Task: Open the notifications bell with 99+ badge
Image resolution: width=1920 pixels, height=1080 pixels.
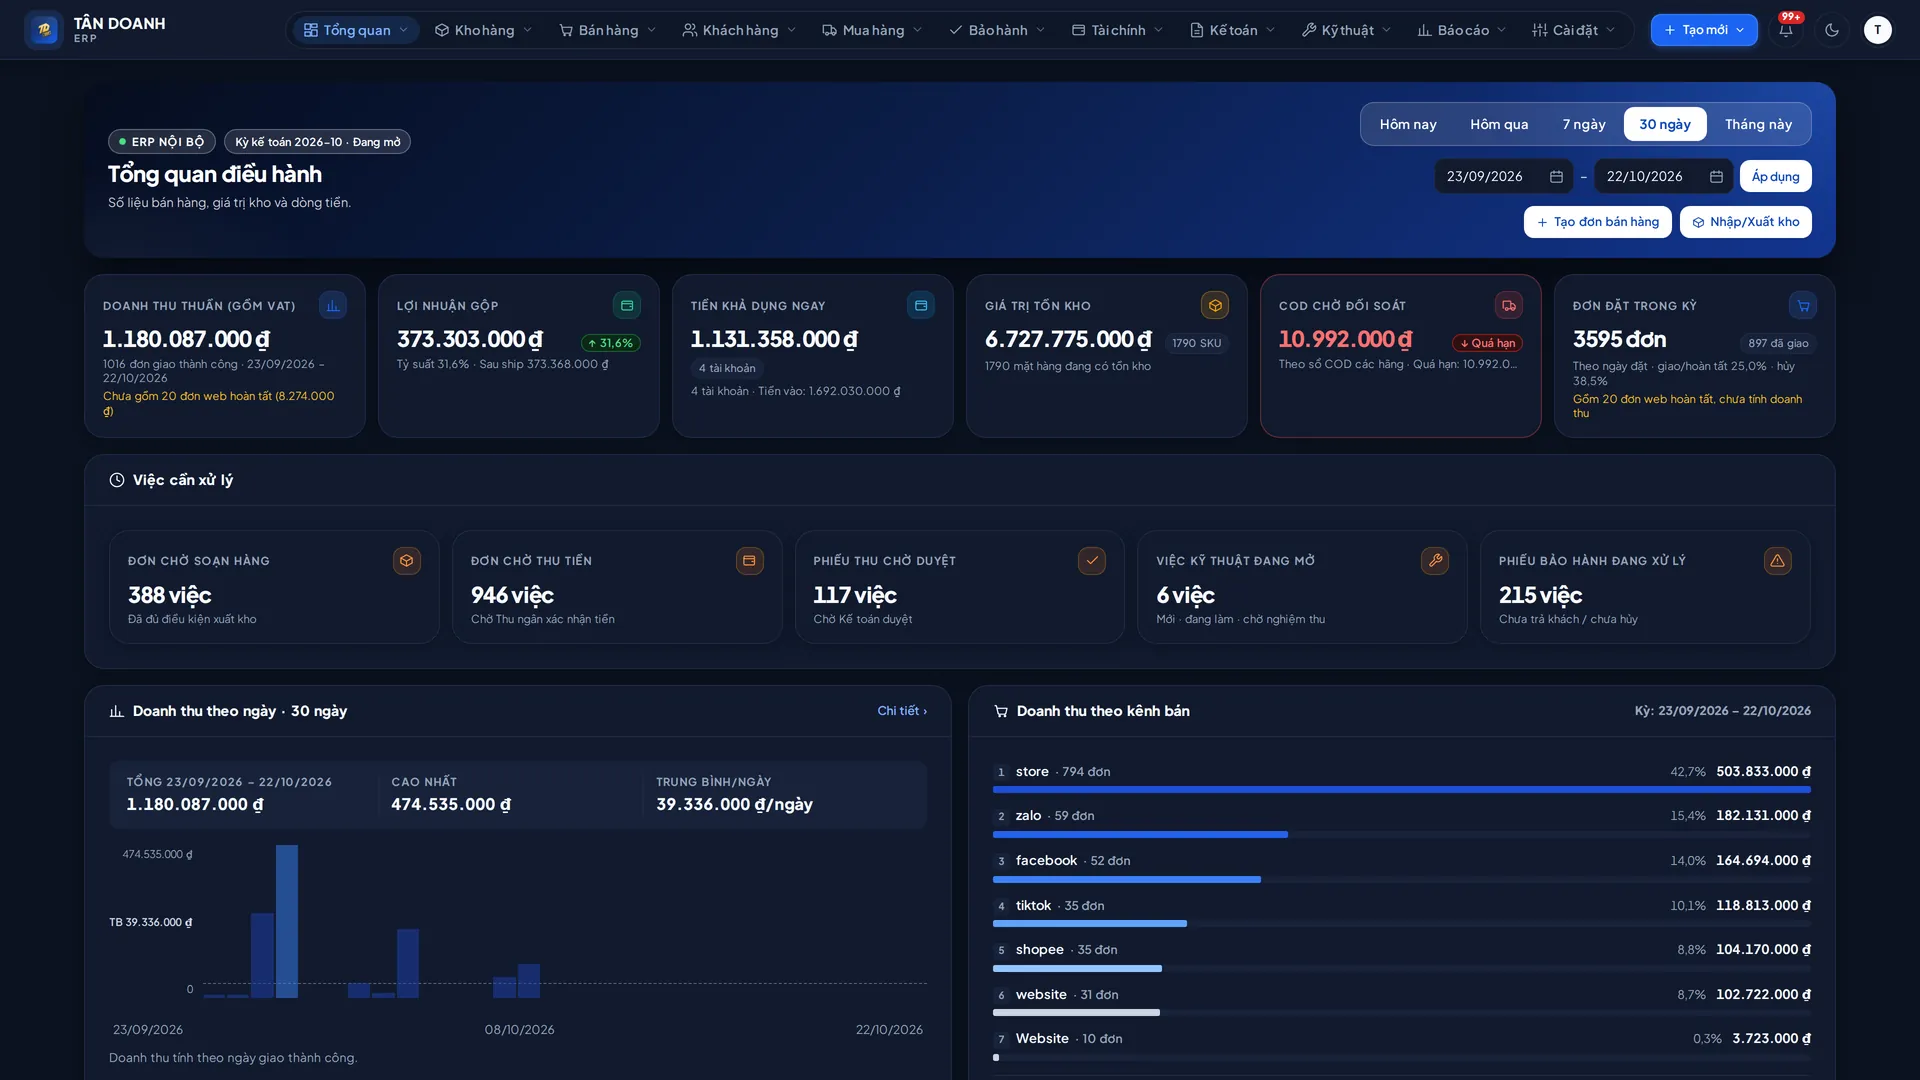Action: [1785, 30]
